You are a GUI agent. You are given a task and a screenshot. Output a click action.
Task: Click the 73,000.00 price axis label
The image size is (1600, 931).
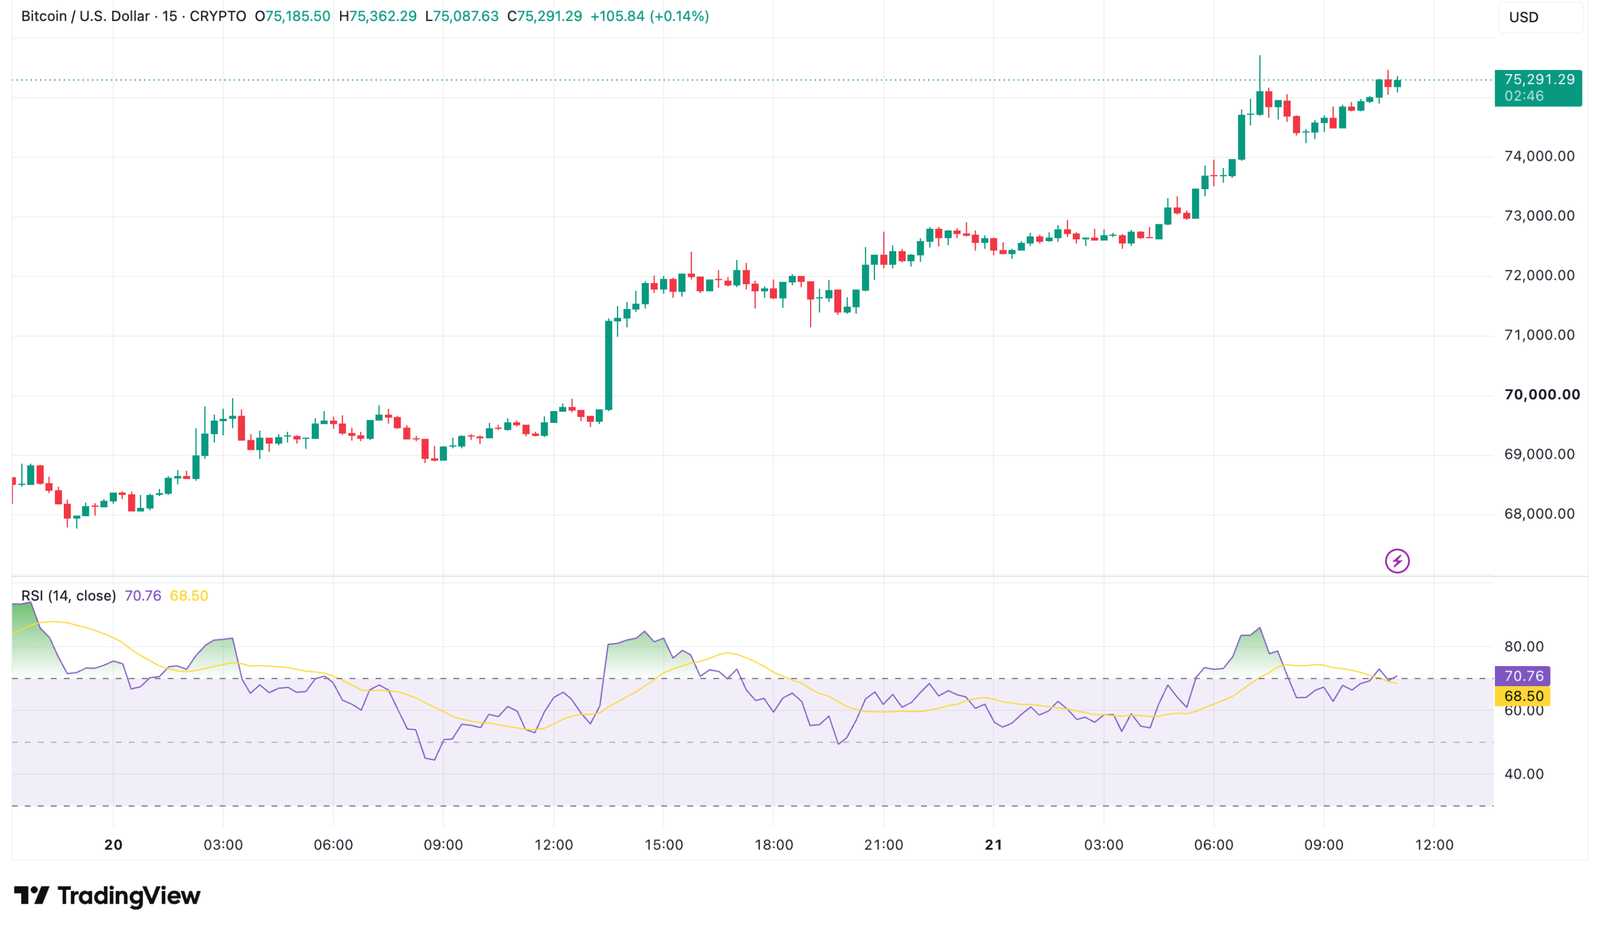[1539, 216]
